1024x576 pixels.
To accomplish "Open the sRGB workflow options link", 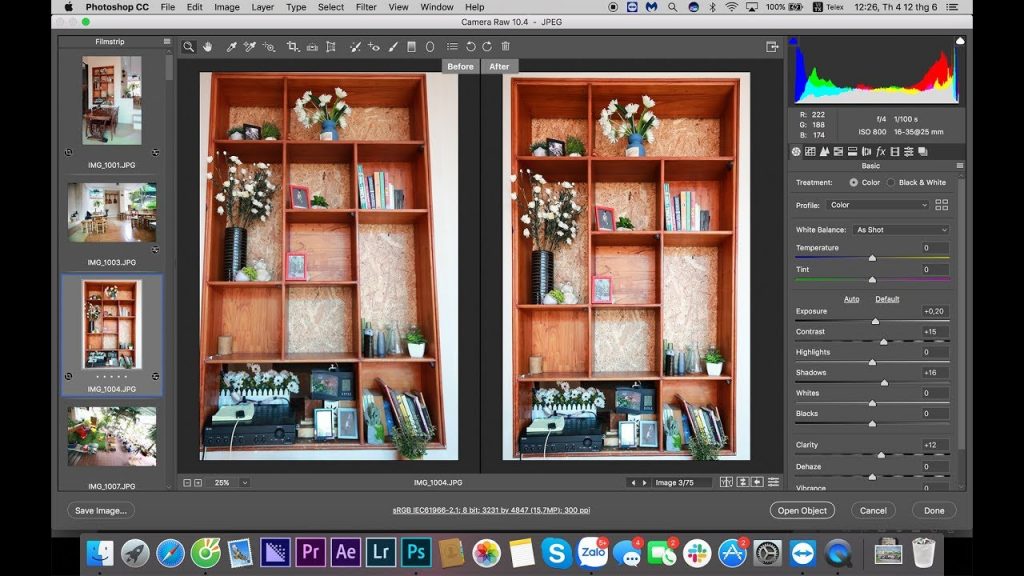I will point(491,510).
